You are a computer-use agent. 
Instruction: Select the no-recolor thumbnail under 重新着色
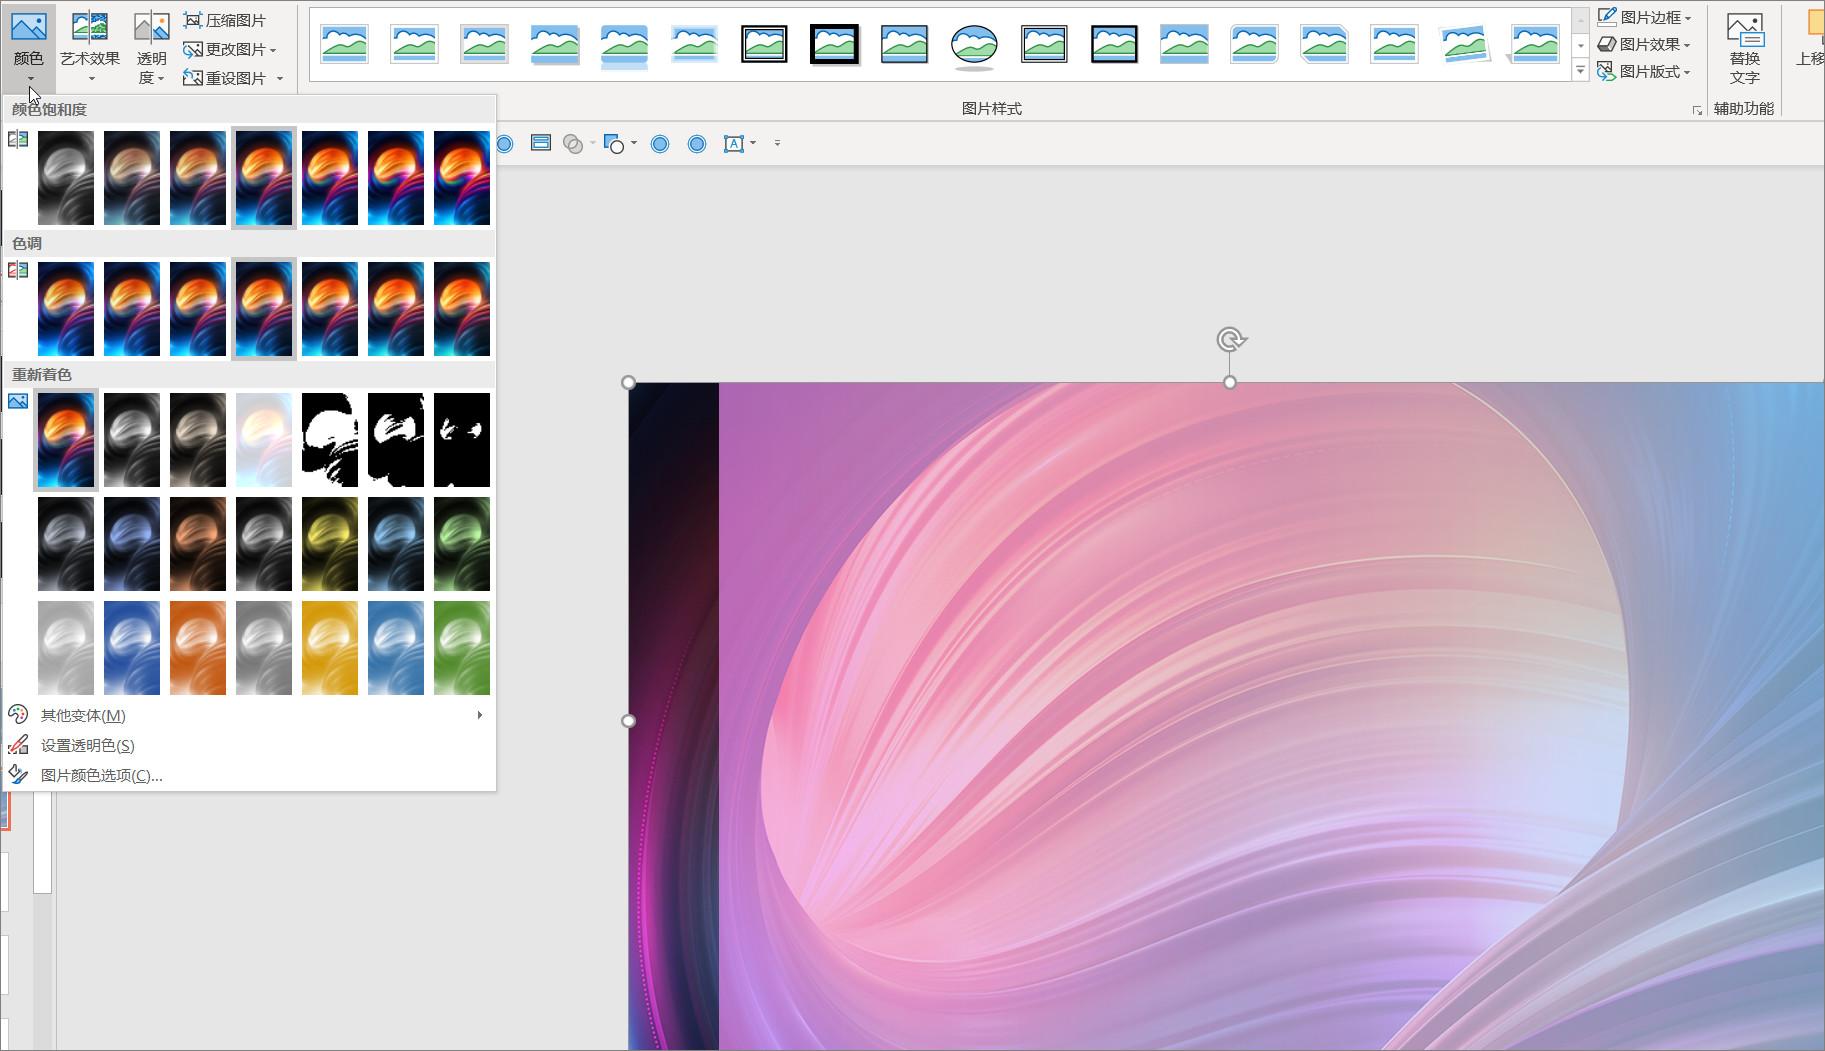click(x=66, y=440)
